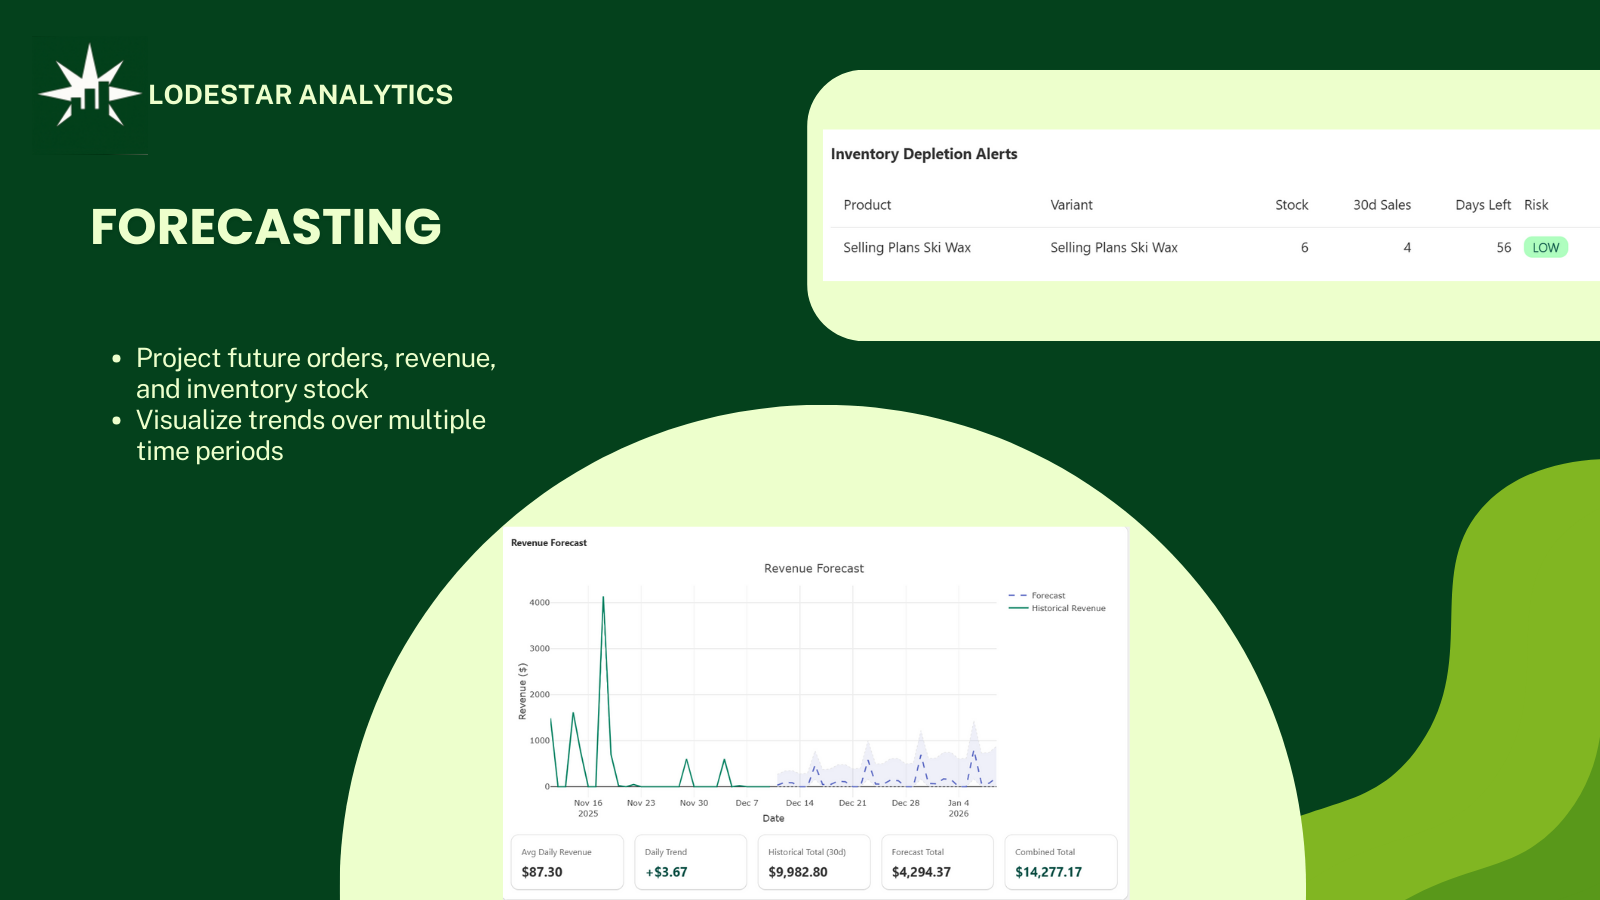Expand the Inventory Depletion Alerts panel
Image resolution: width=1600 pixels, height=900 pixels.
tap(924, 153)
